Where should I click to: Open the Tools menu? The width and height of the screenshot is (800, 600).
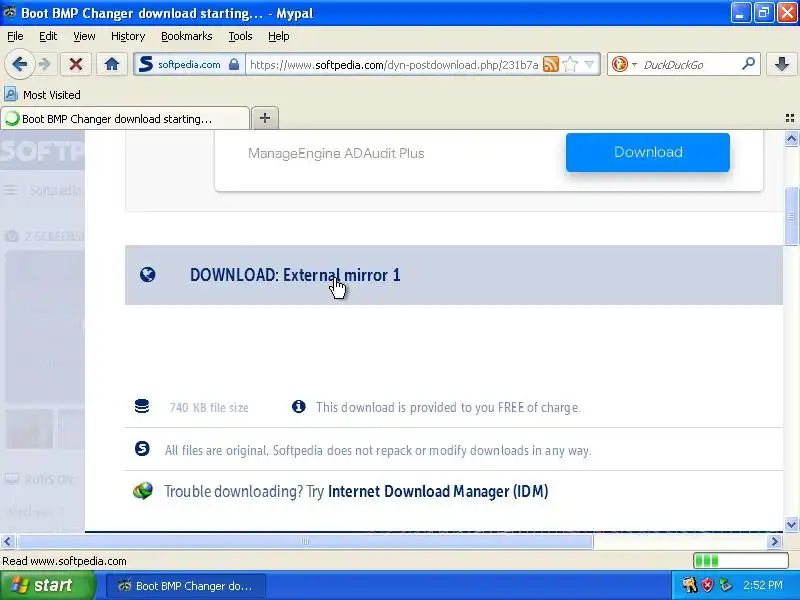tap(240, 36)
